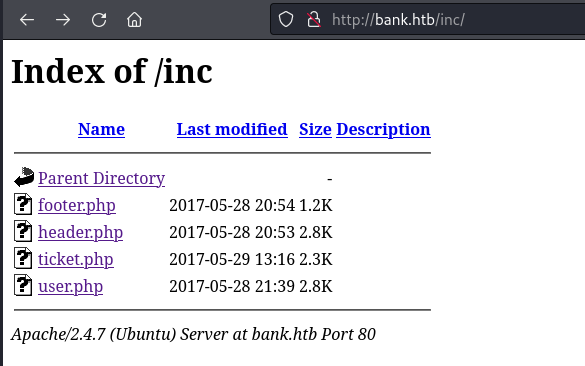Sort listing by Last modified column
585x366 pixels.
[232, 129]
